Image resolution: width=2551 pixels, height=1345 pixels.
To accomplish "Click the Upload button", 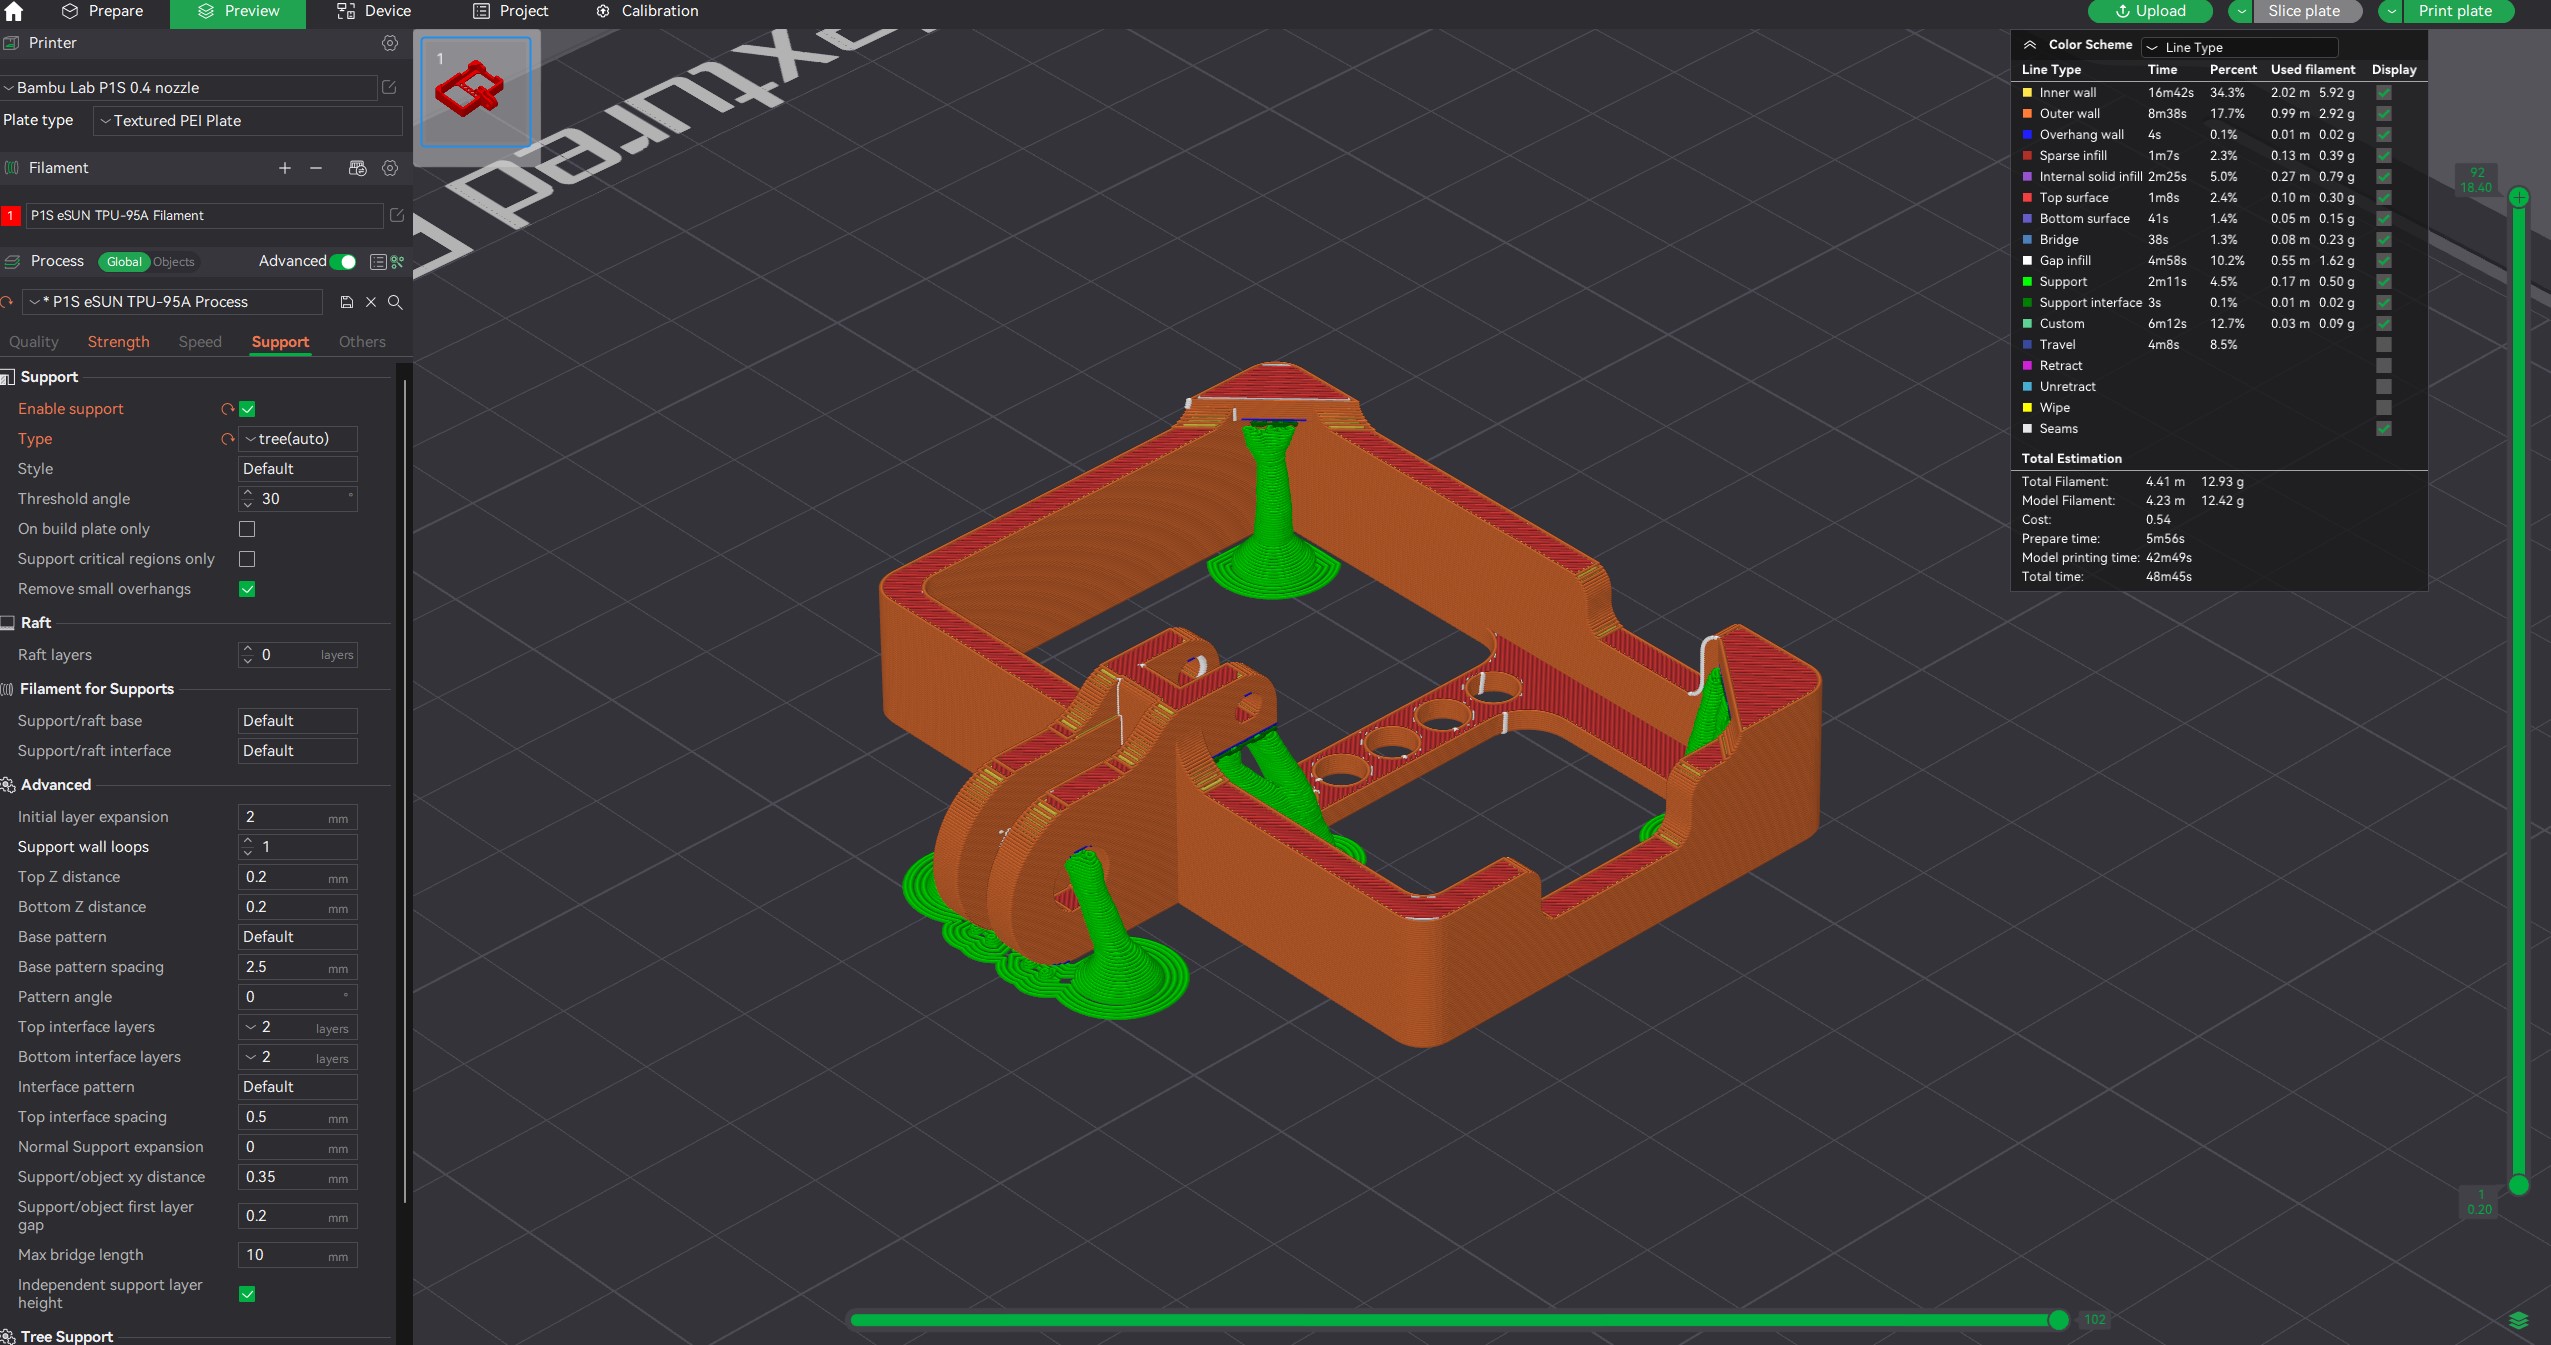I will tap(2151, 11).
